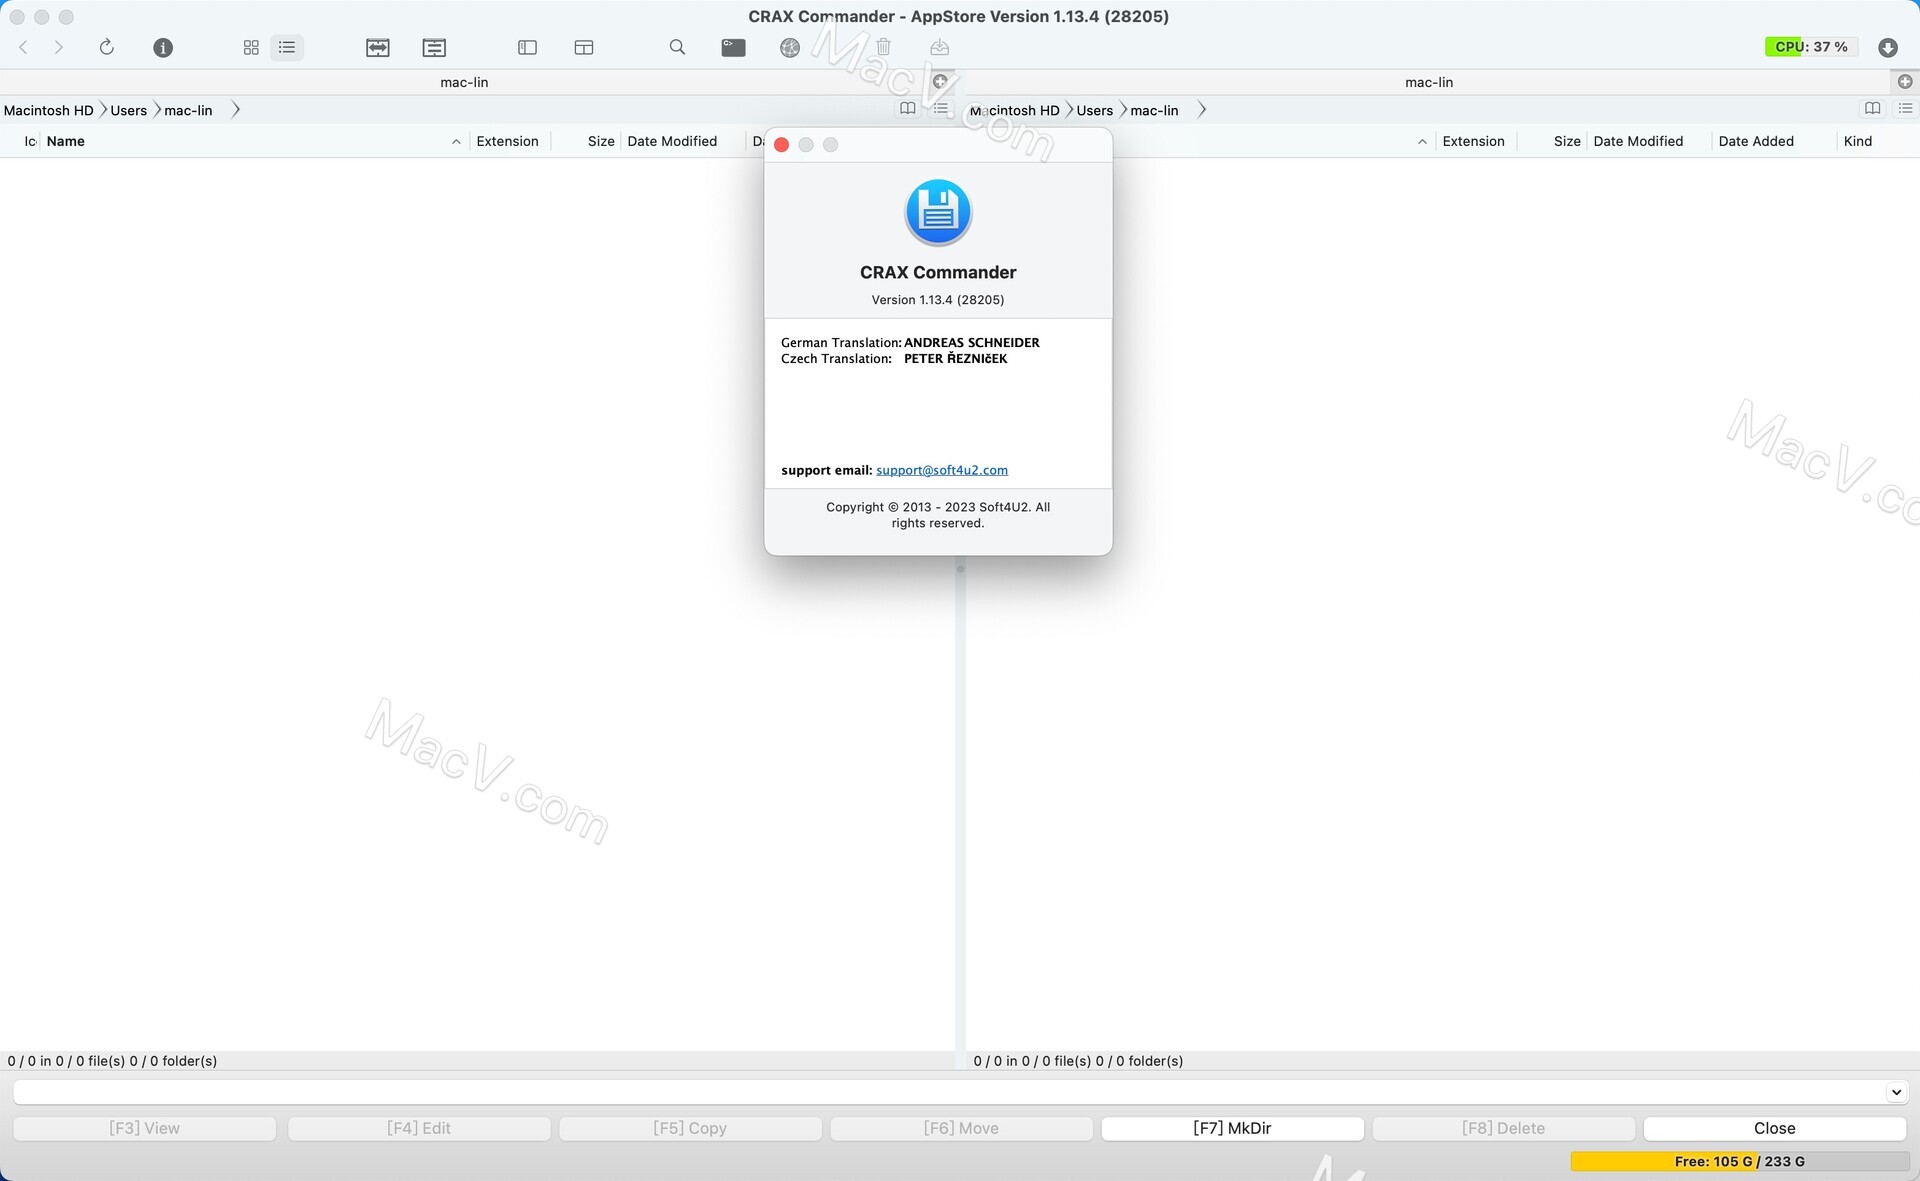Click the trash delete icon
Image resolution: width=1920 pixels, height=1181 pixels.
883,47
